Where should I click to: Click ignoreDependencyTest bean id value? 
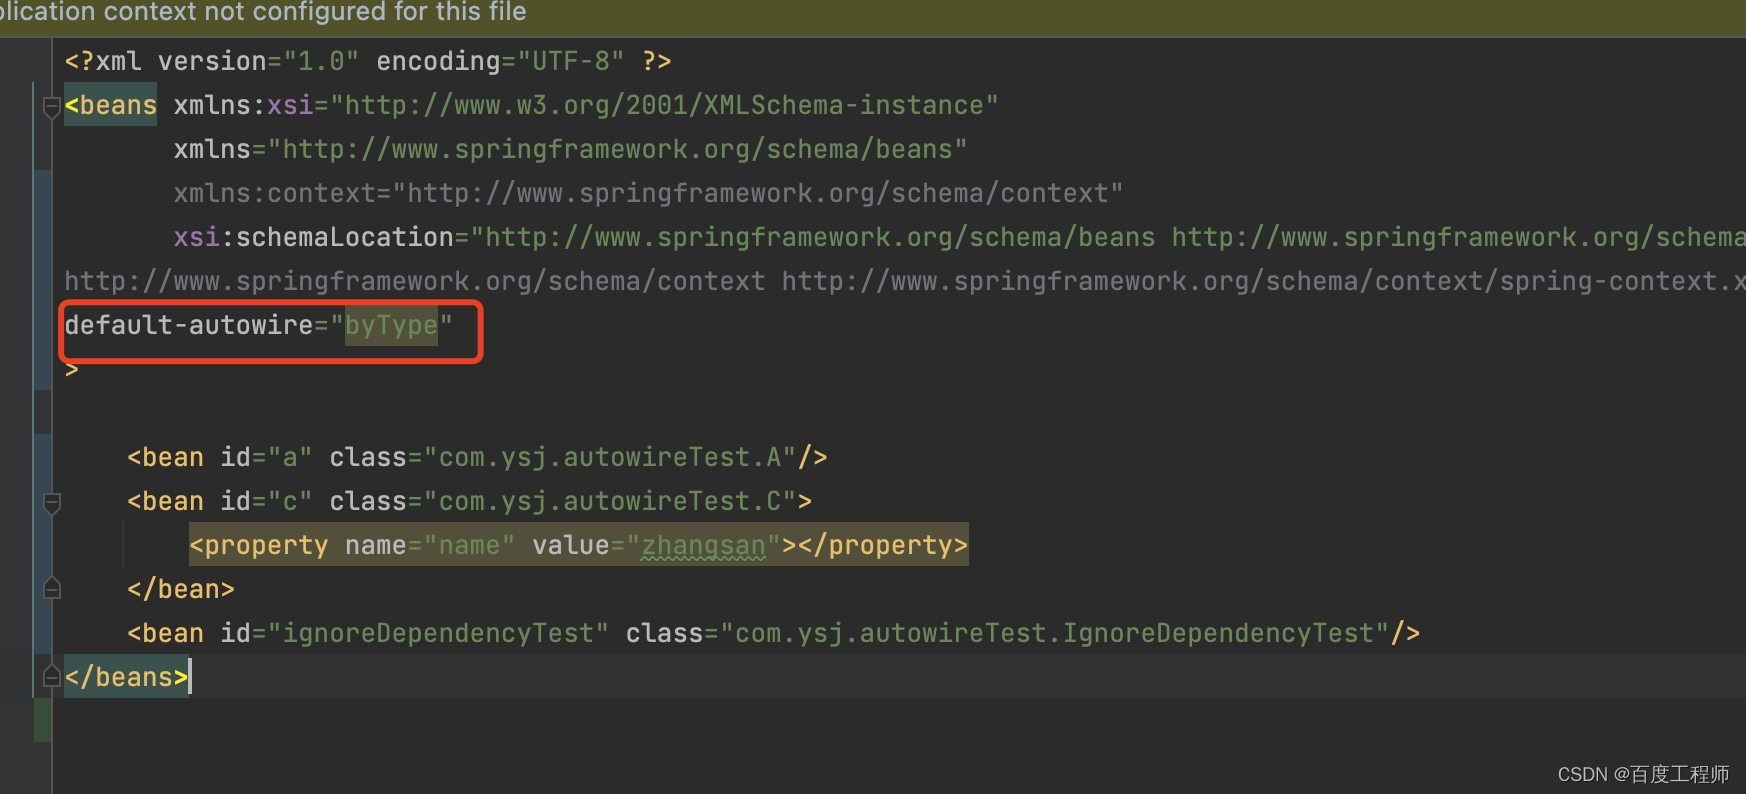click(x=438, y=633)
